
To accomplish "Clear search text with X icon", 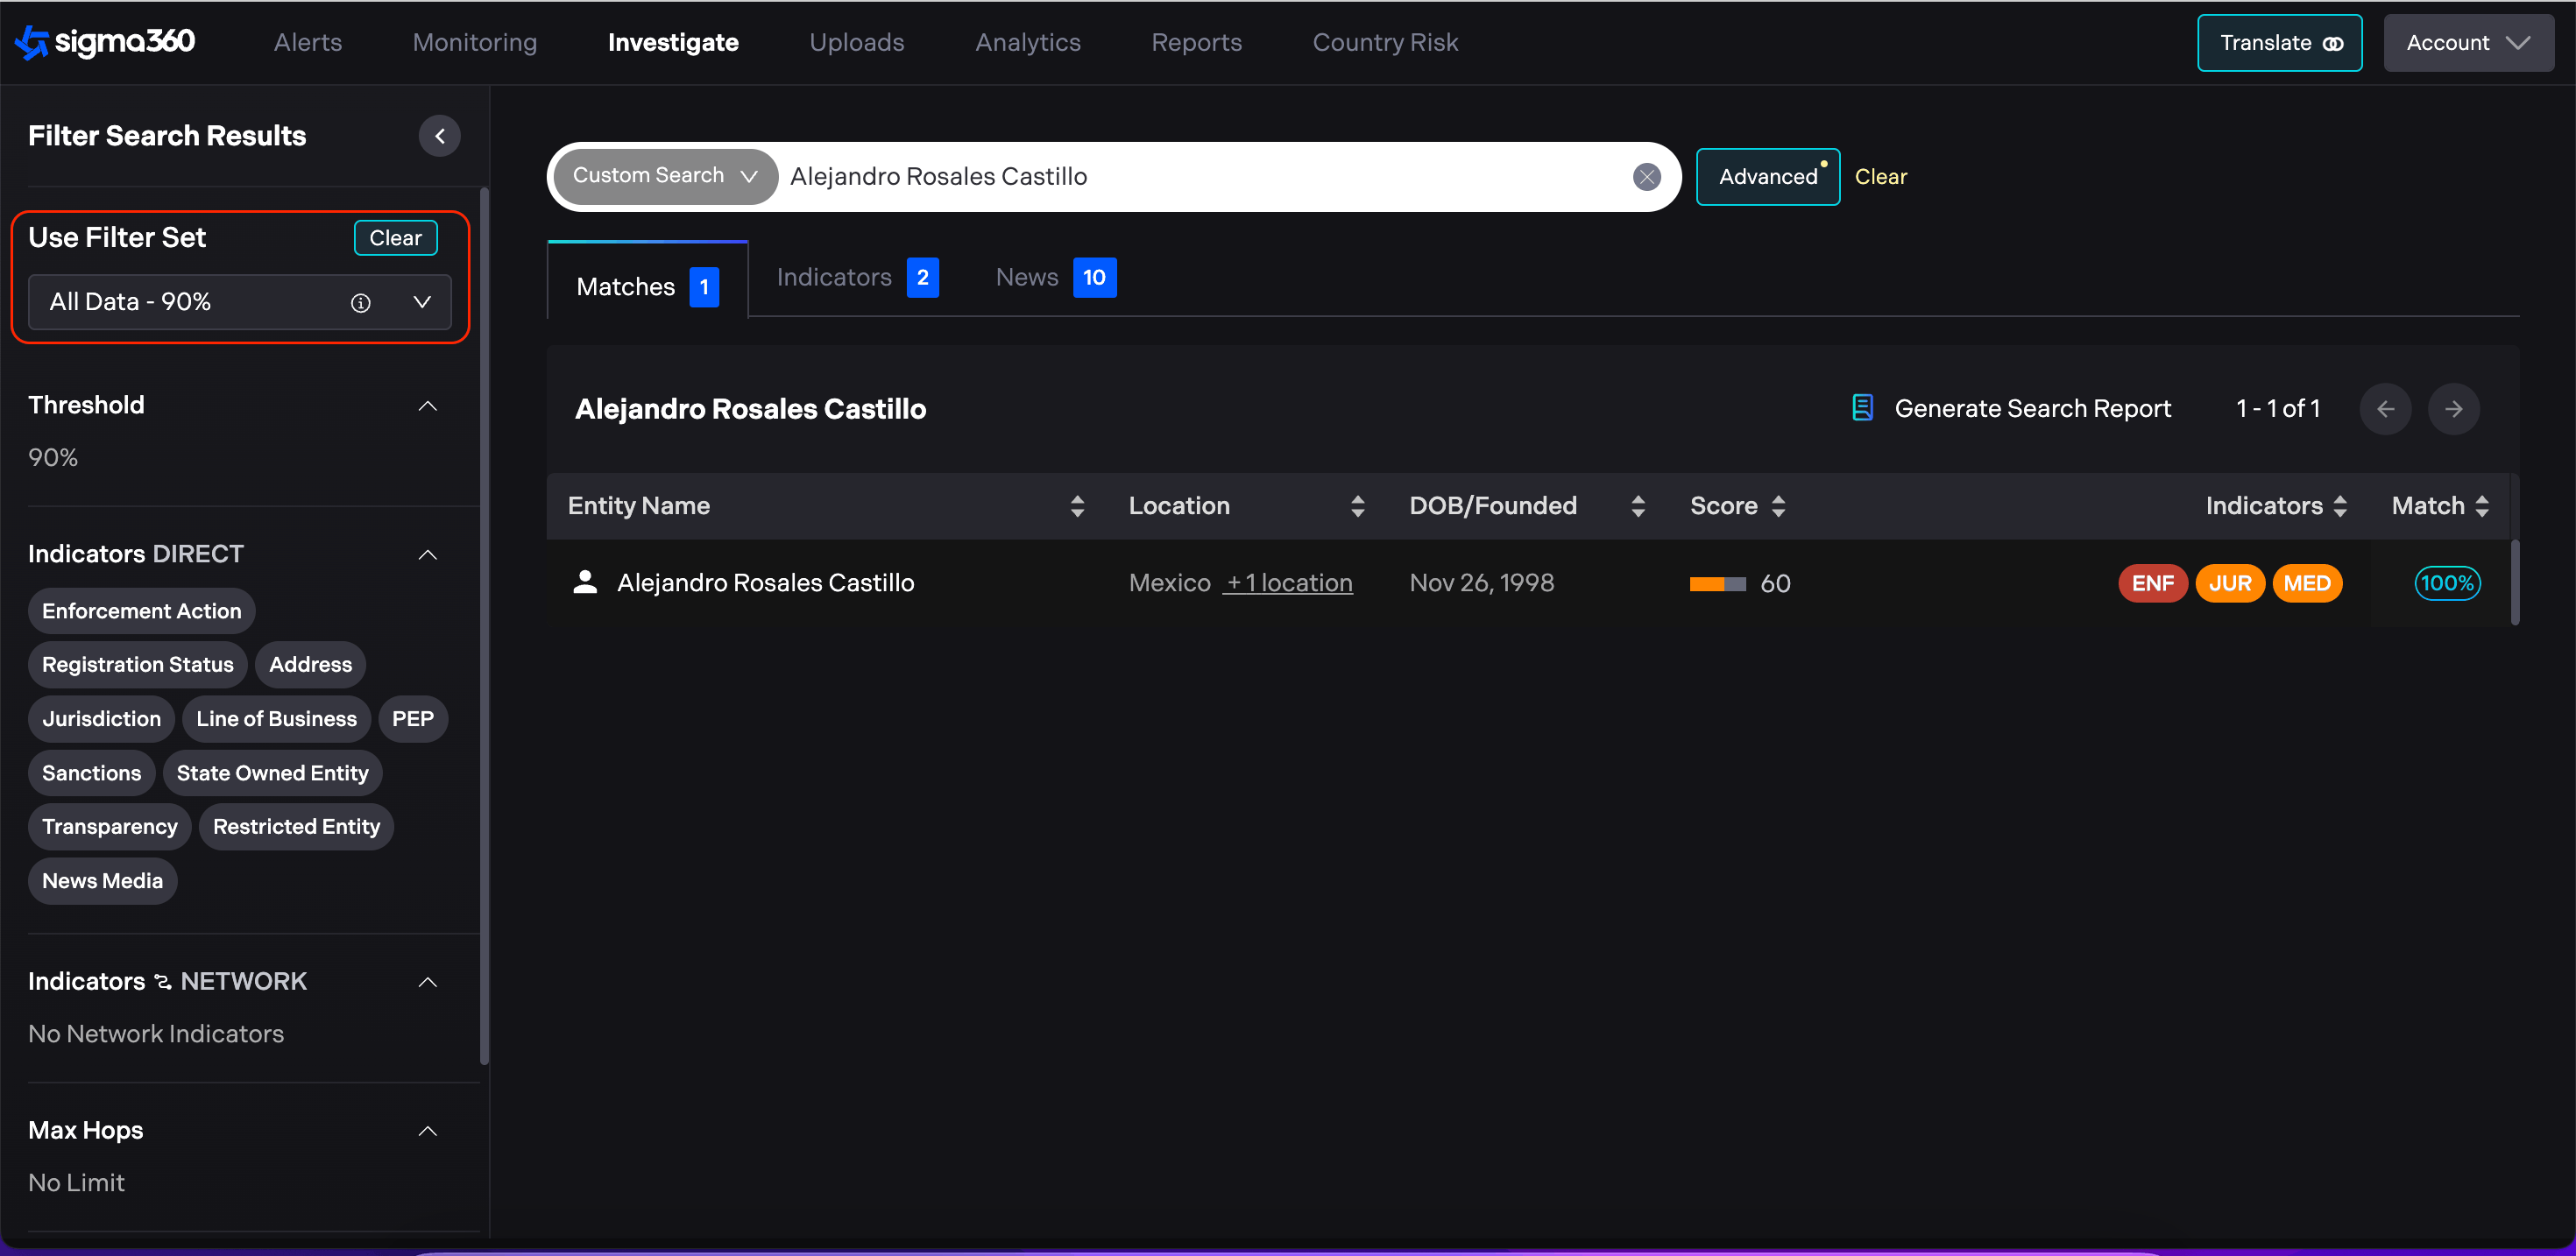I will click(1646, 177).
